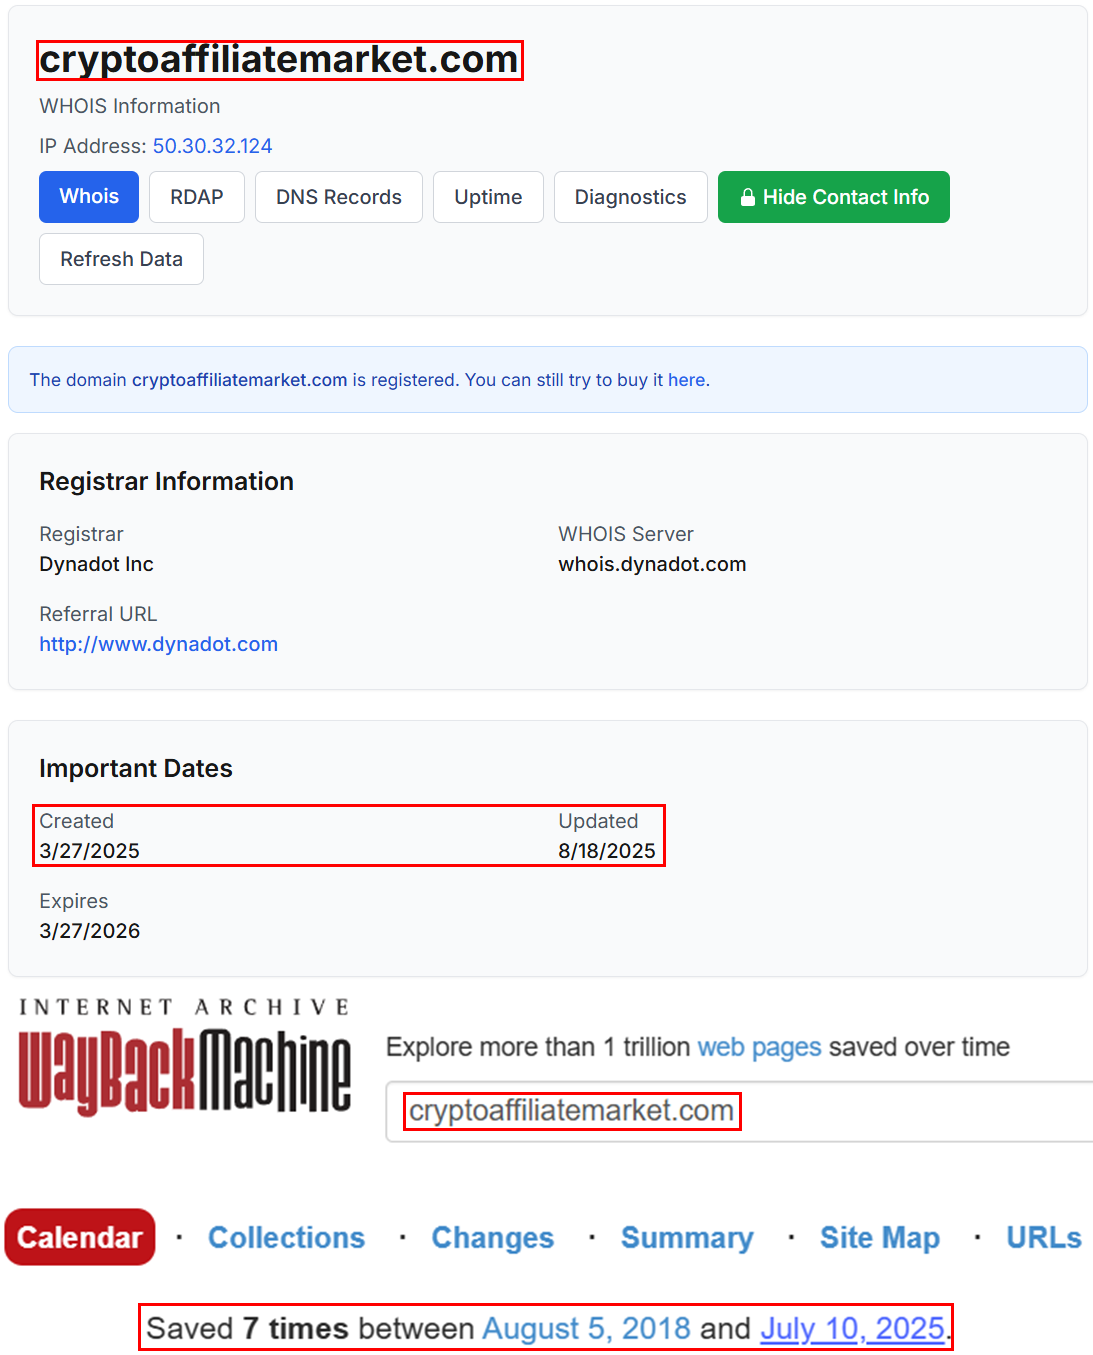Switch to the DNS Records tab
This screenshot has width=1093, height=1355.
[x=338, y=197]
